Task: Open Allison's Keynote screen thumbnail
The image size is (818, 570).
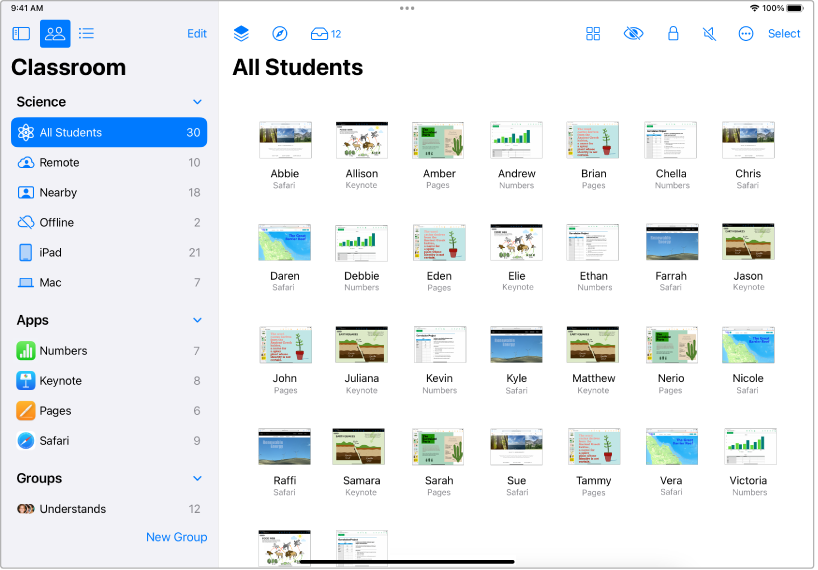Action: click(362, 140)
